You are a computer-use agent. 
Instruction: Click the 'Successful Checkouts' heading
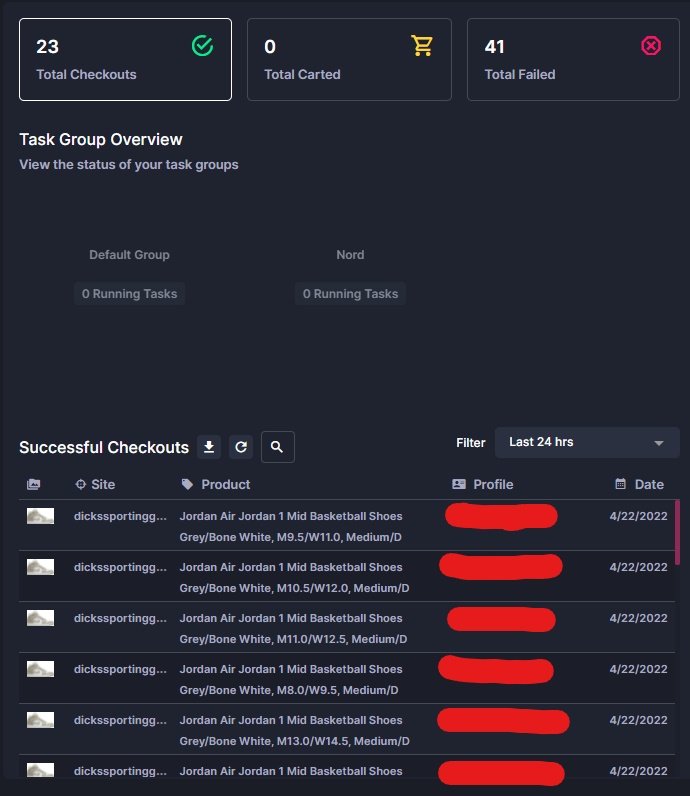(x=104, y=447)
